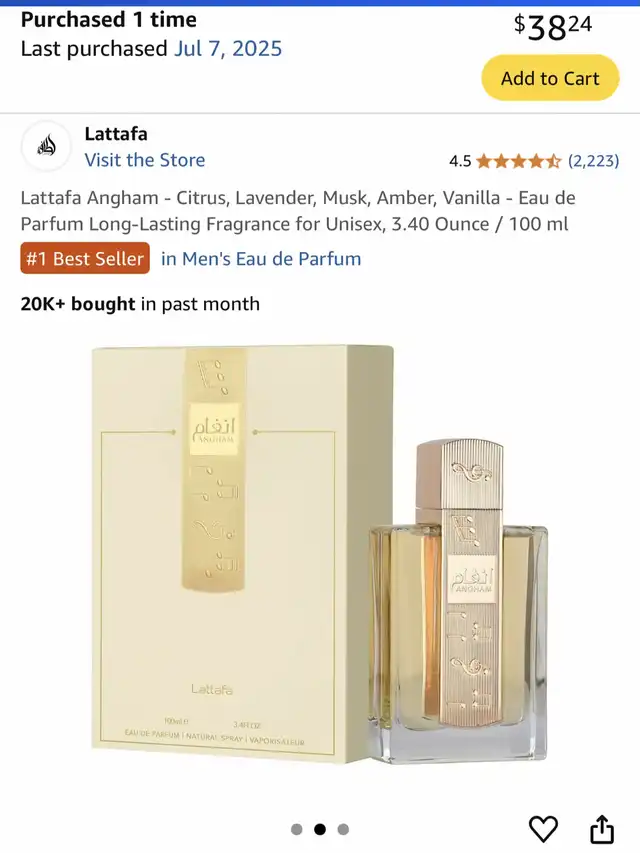The height and width of the screenshot is (853, 640).
Task: Select the first image carousel dot
Action: [x=297, y=829]
